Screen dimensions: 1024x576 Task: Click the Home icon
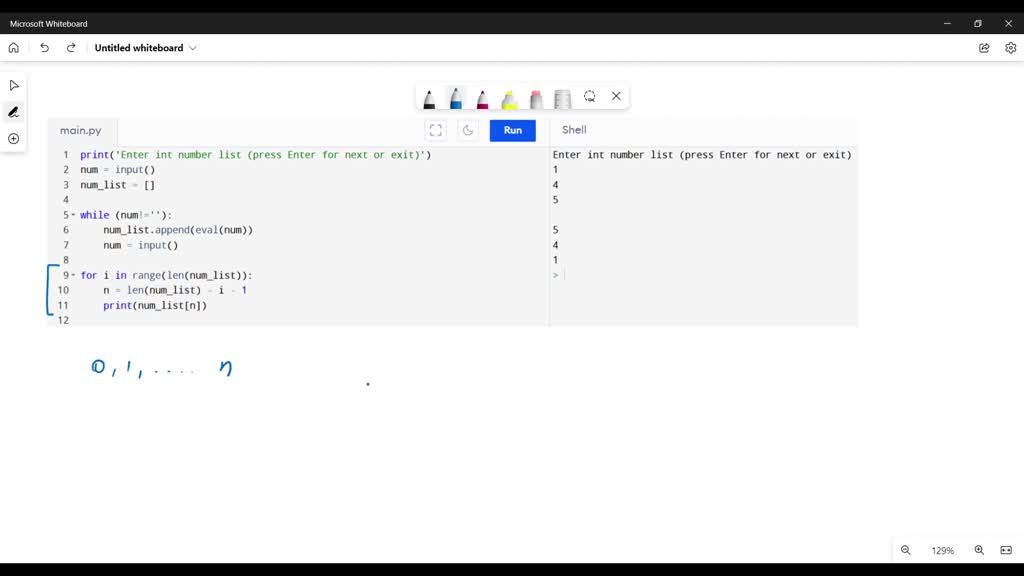pos(13,47)
